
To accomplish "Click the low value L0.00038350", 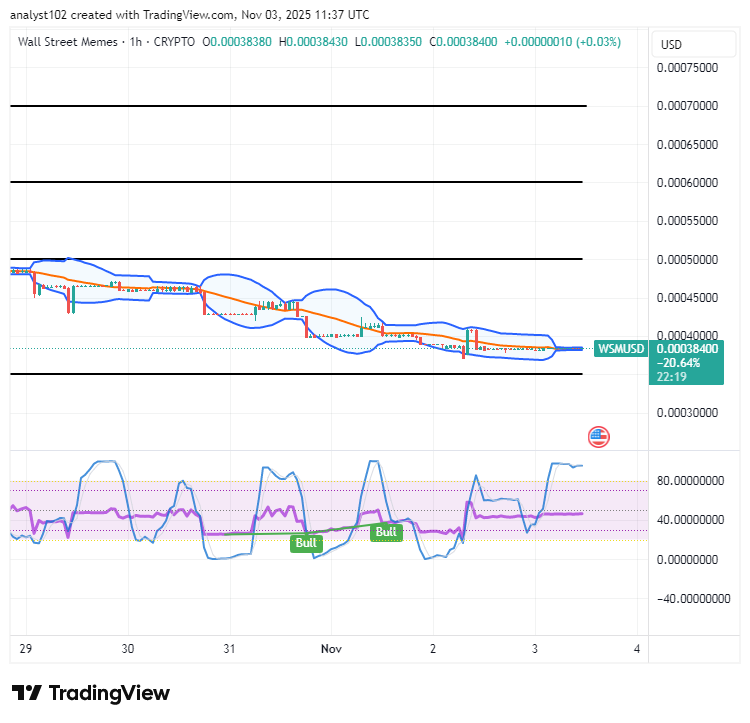I will pyautogui.click(x=388, y=42).
